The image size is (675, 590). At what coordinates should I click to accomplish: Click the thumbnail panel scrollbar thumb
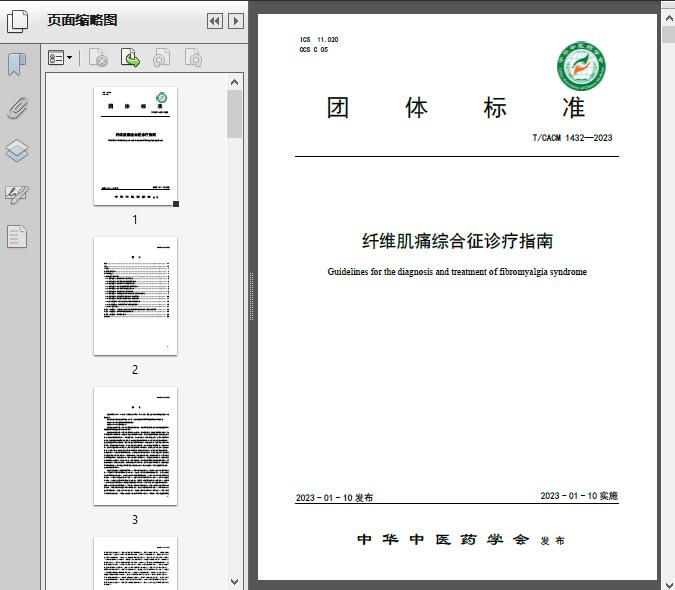tap(234, 114)
